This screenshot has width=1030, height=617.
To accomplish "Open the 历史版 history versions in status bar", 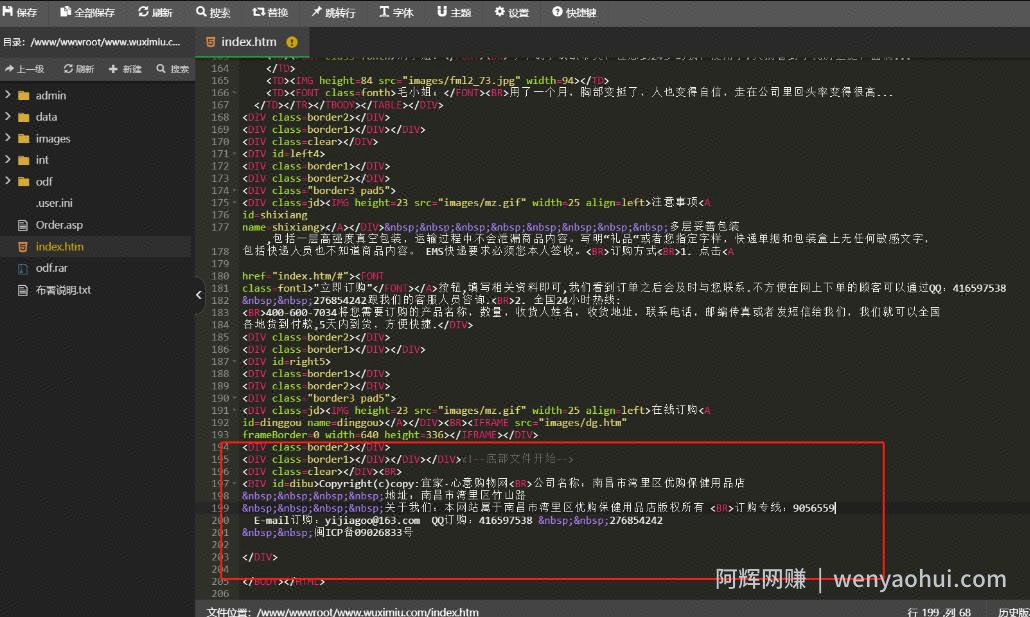I will (x=1013, y=612).
